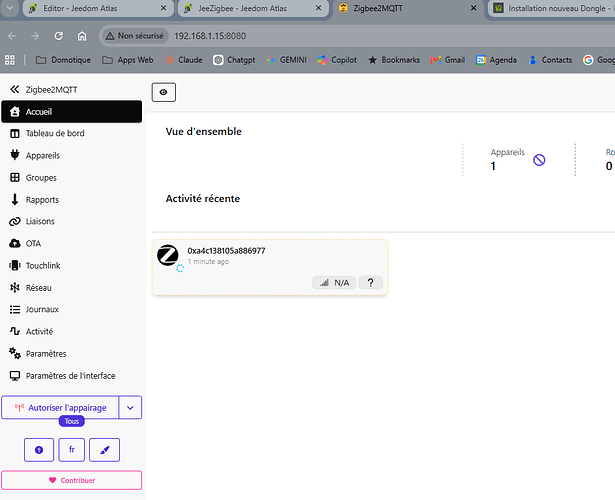Click the address bar URL 192.168.1.15:8080
The height and width of the screenshot is (500, 615).
[210, 36]
